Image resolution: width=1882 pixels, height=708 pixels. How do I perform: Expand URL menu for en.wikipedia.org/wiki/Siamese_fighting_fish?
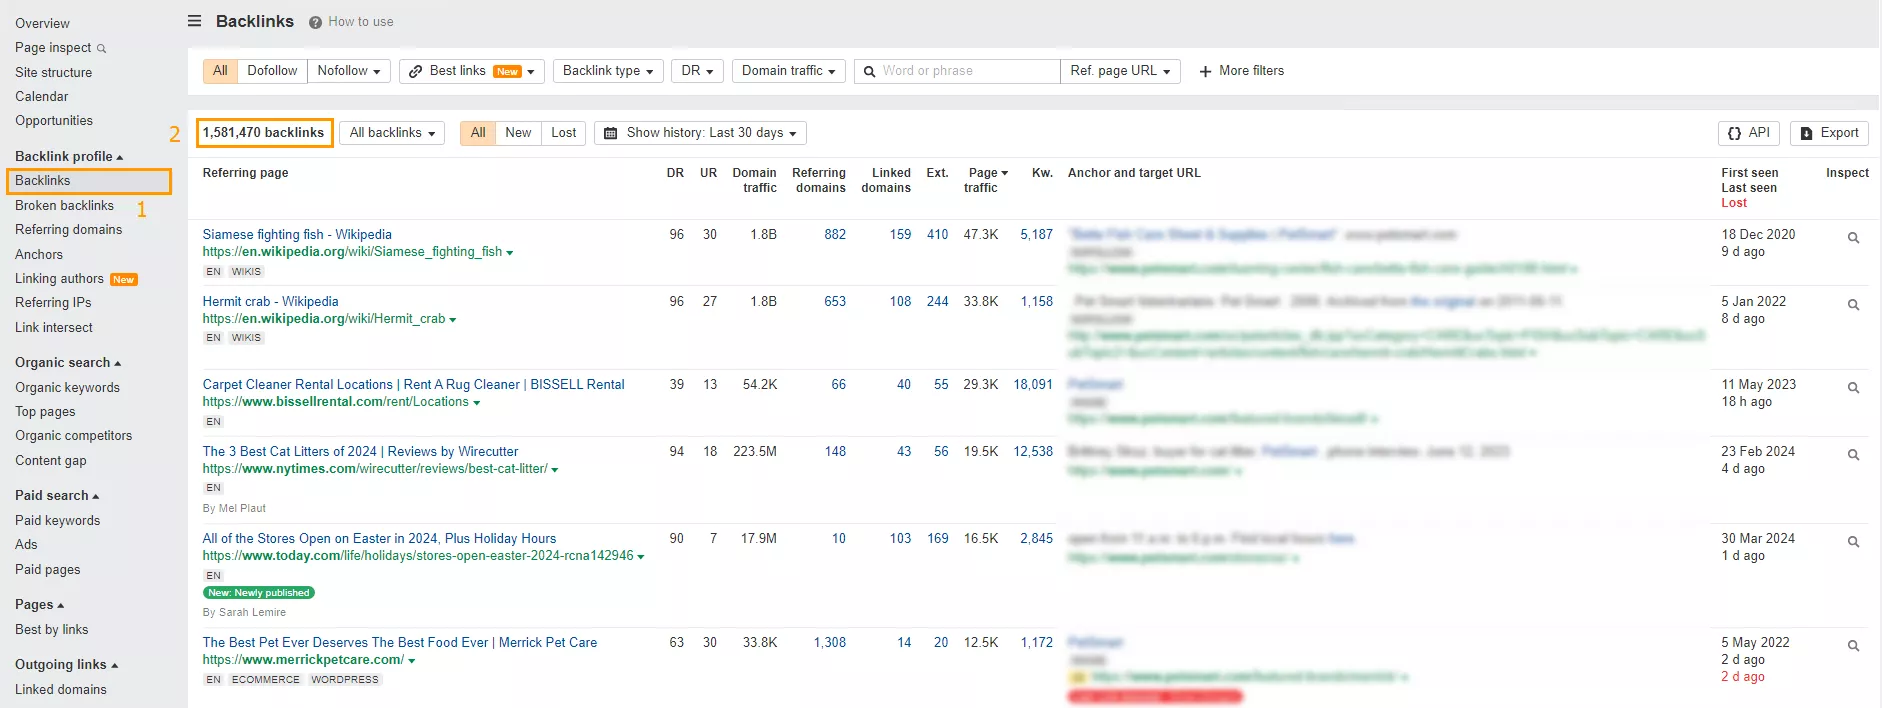pos(510,253)
